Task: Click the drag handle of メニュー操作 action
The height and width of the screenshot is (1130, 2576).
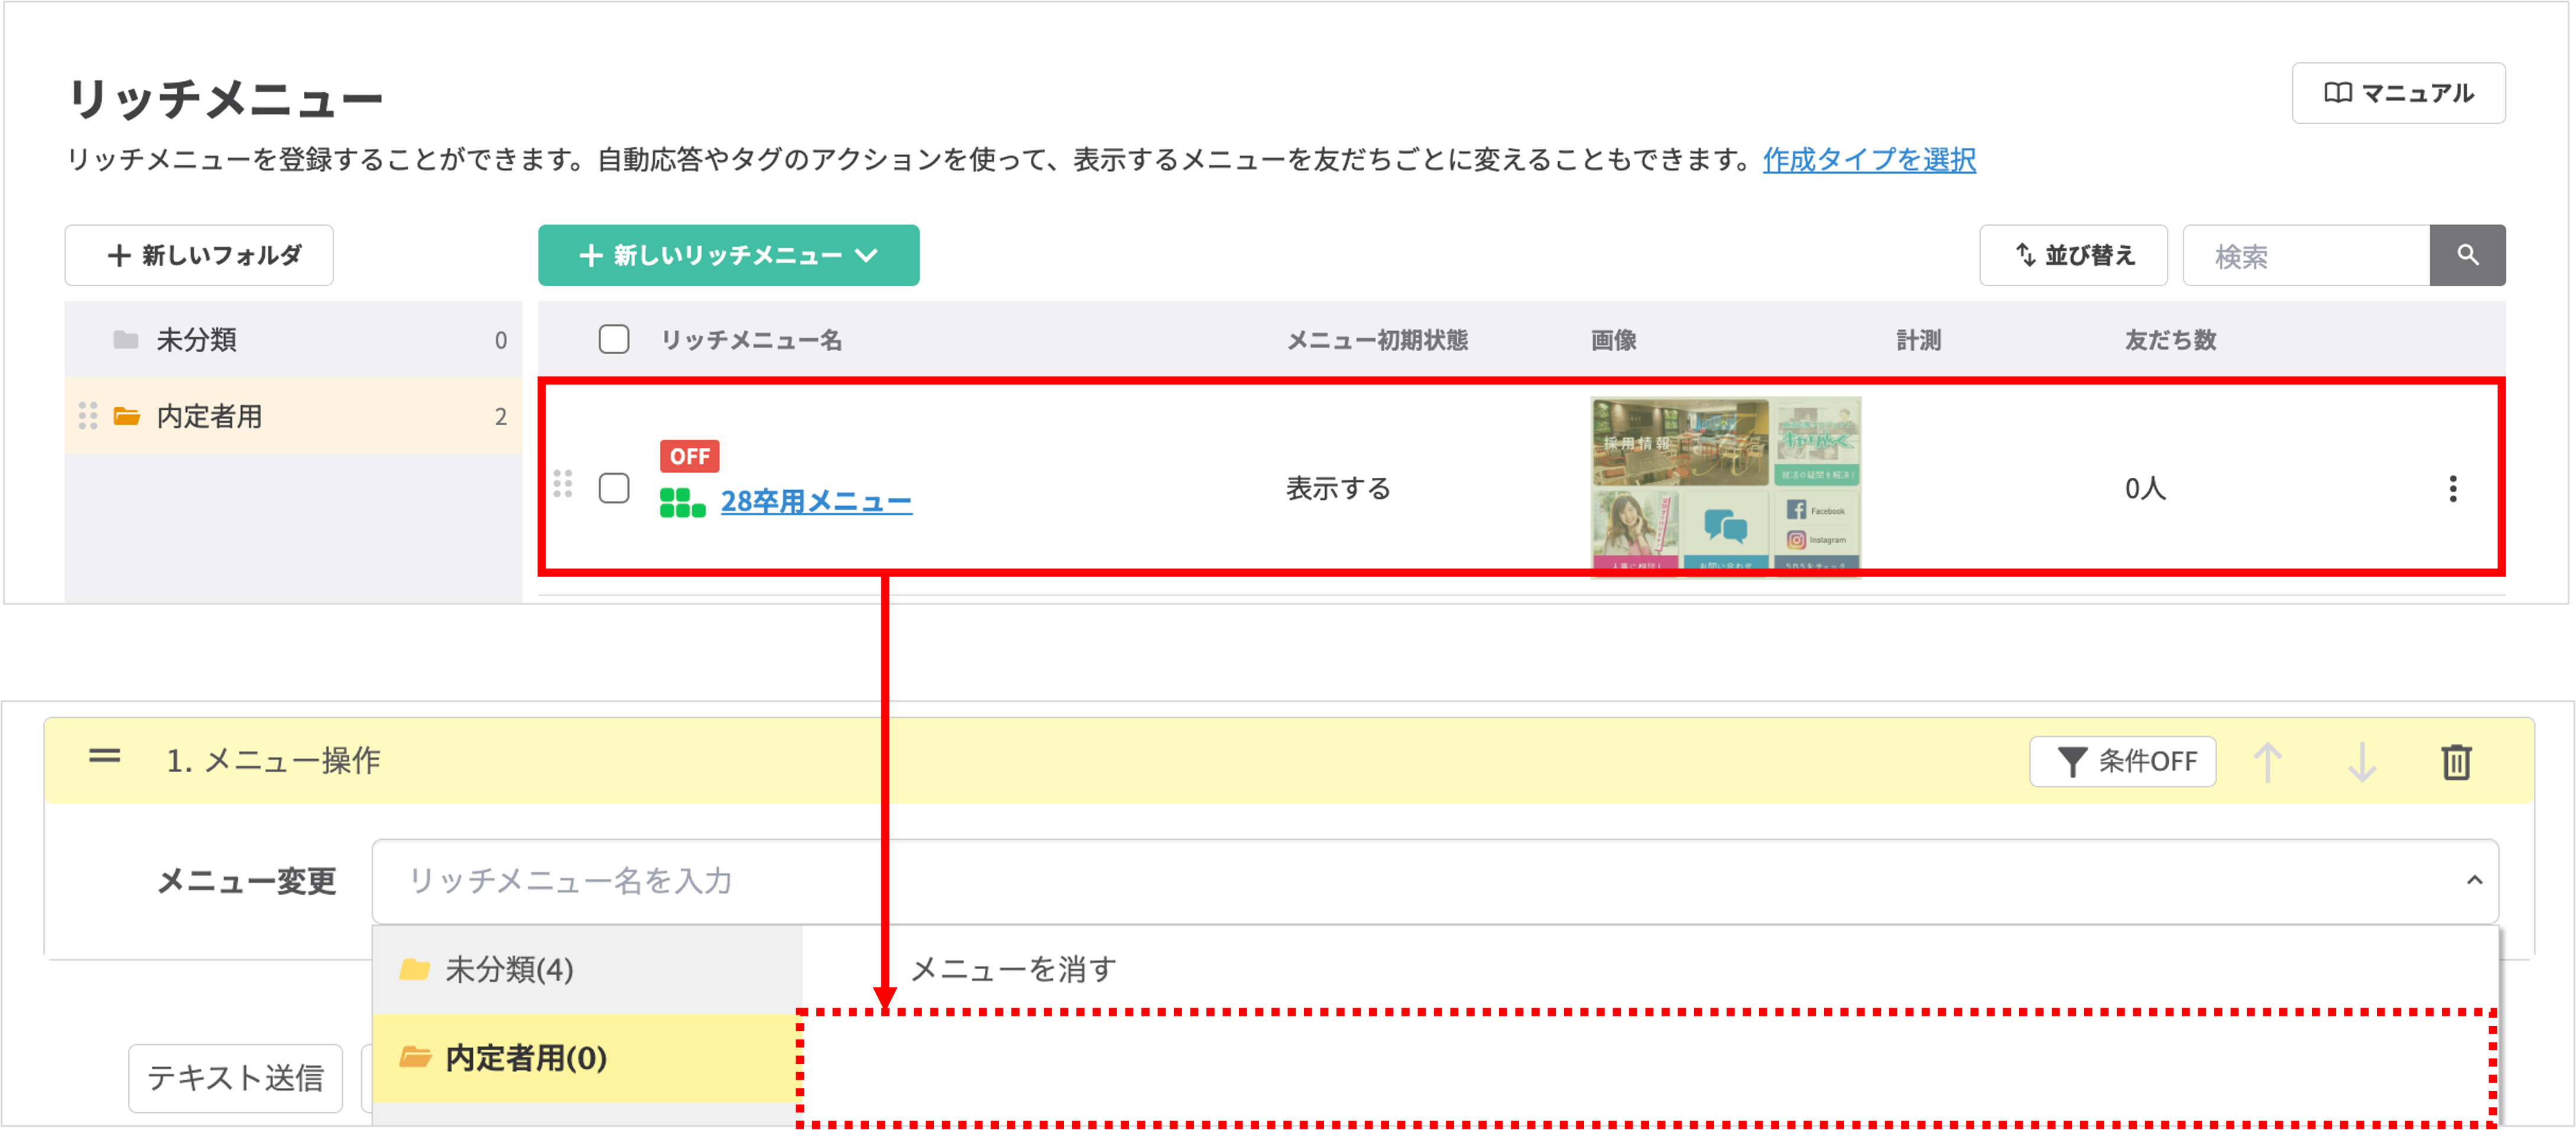Action: coord(104,757)
